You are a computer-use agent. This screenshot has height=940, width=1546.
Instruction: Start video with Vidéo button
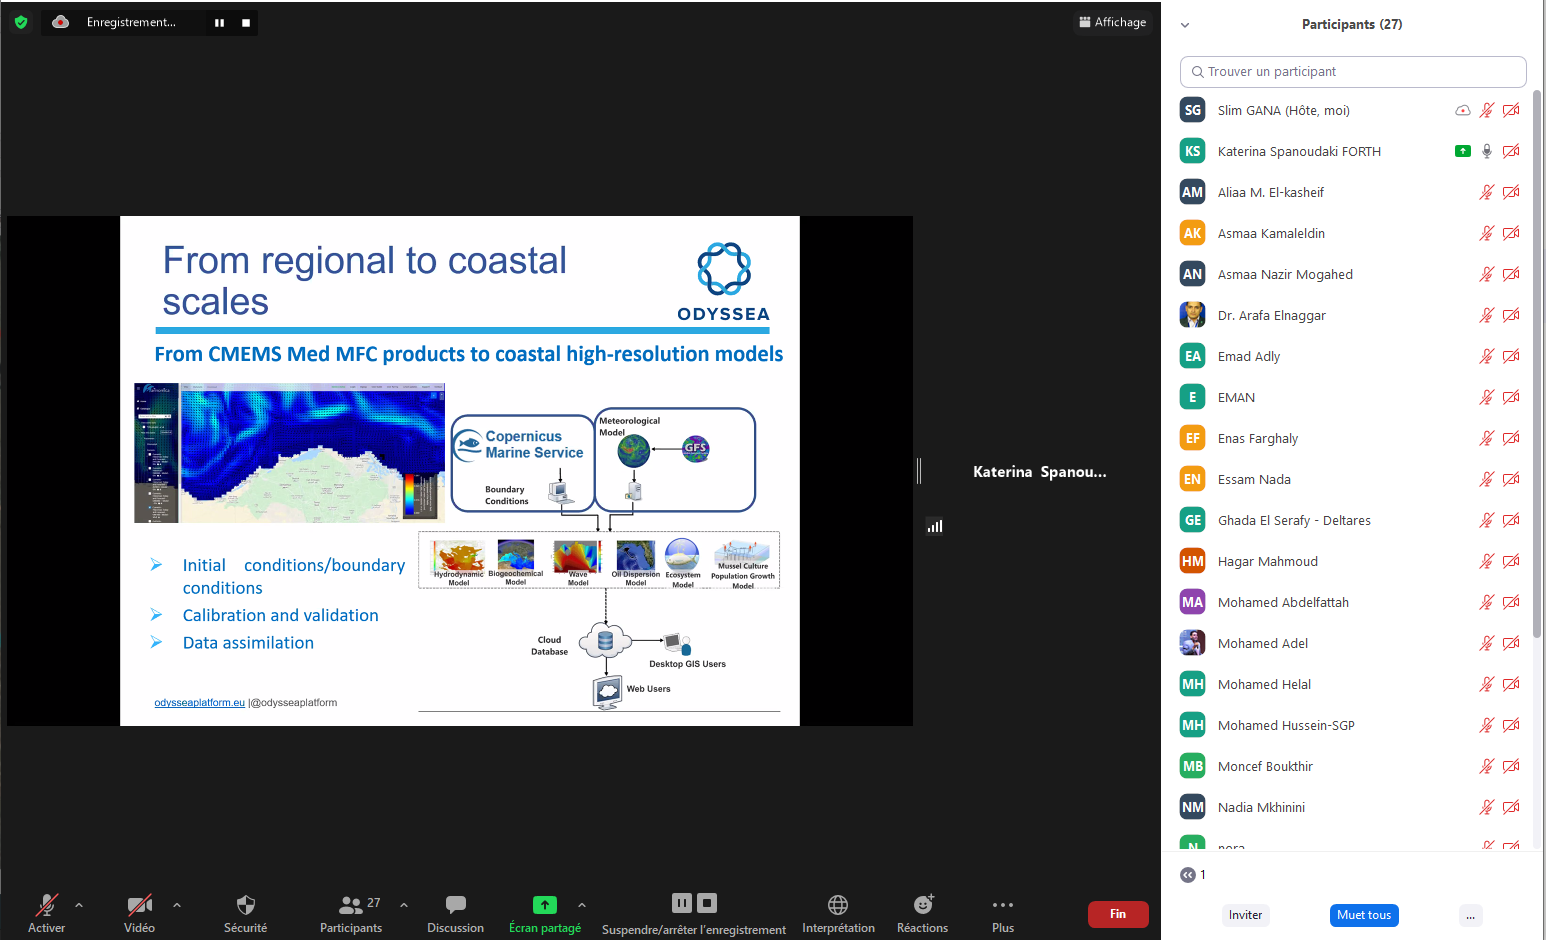point(140,913)
